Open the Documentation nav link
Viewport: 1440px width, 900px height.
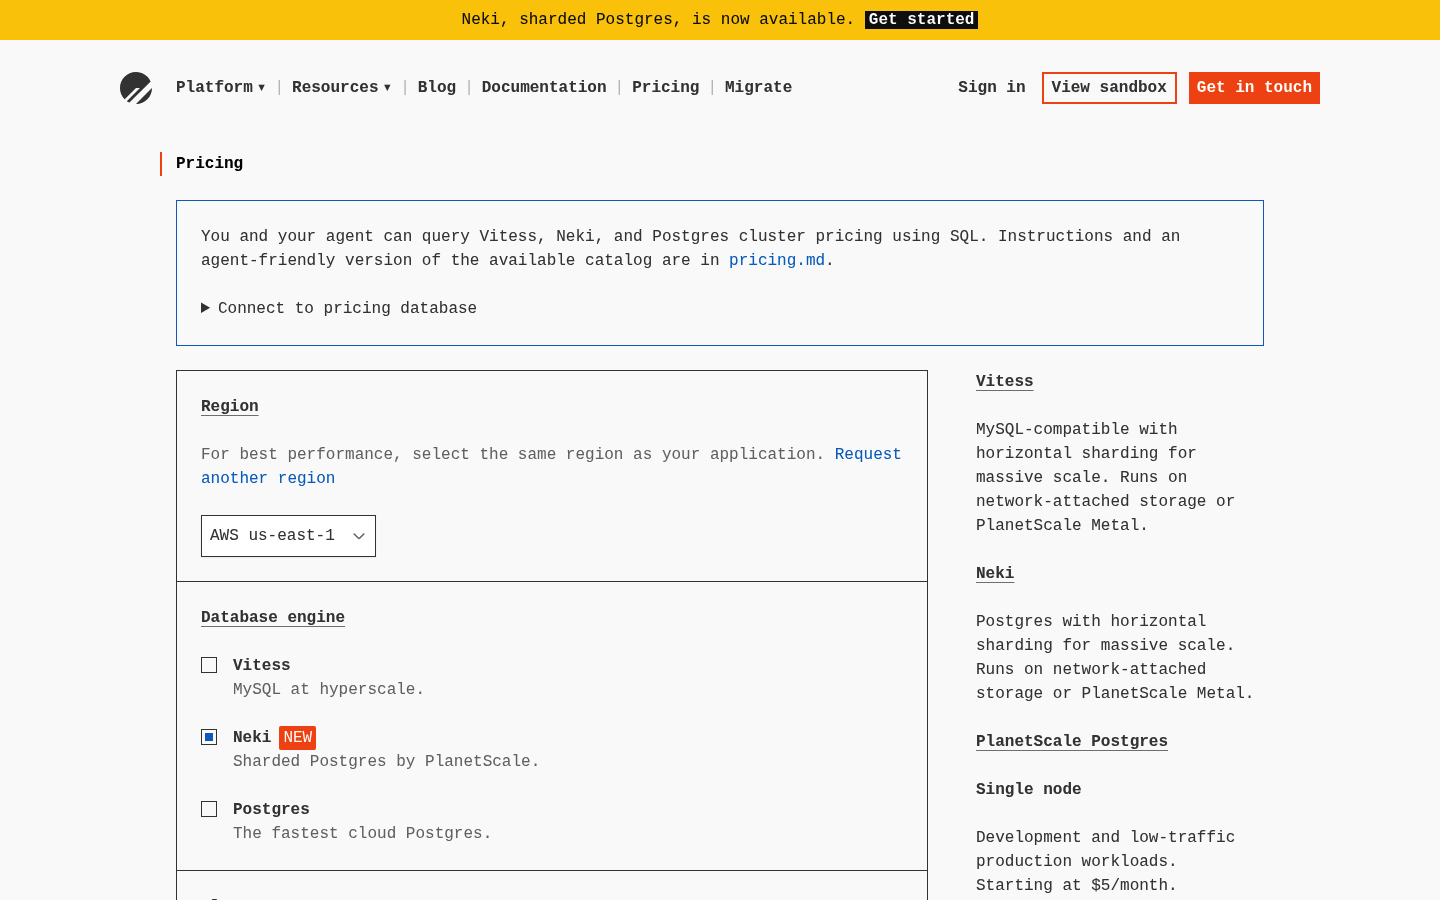coord(544,87)
